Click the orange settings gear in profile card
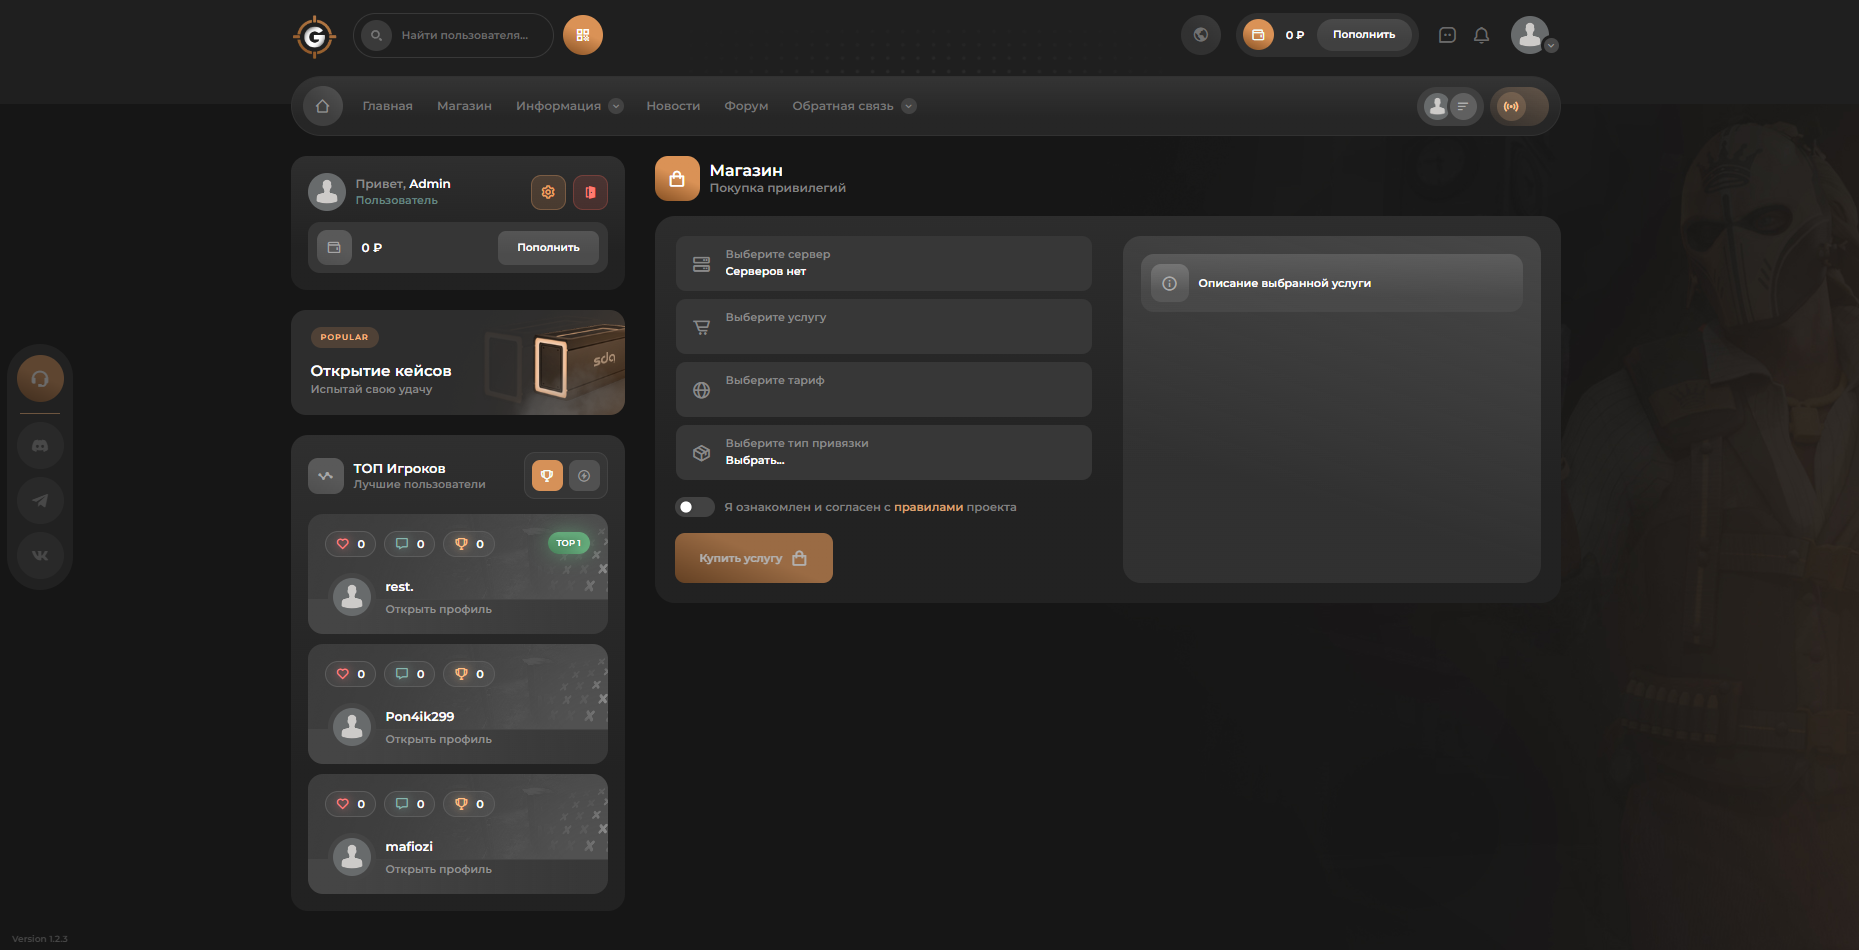Viewport: 1859px width, 950px height. tap(548, 192)
